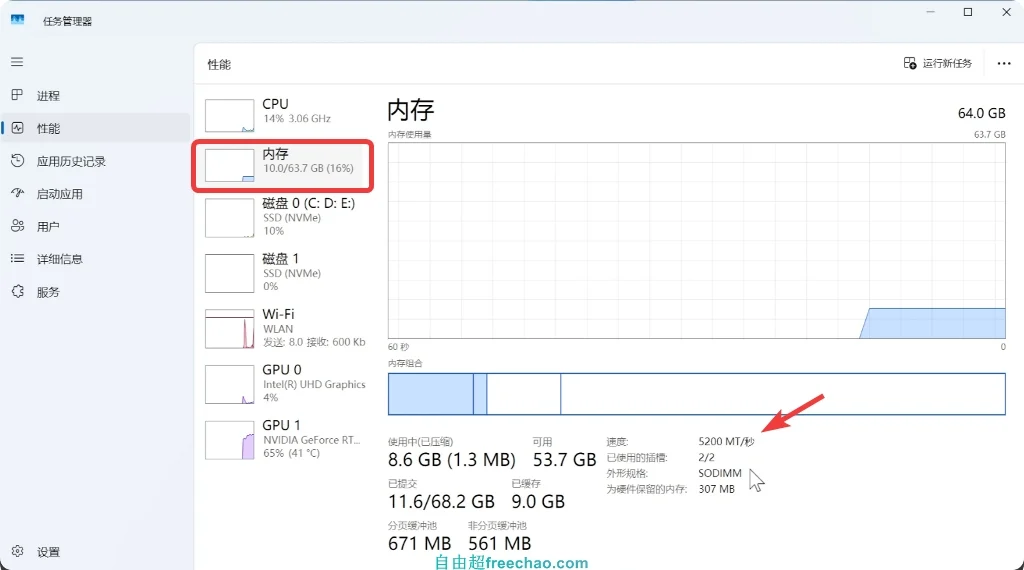
Task: Click the 2/2 slots used value
Action: tap(707, 457)
